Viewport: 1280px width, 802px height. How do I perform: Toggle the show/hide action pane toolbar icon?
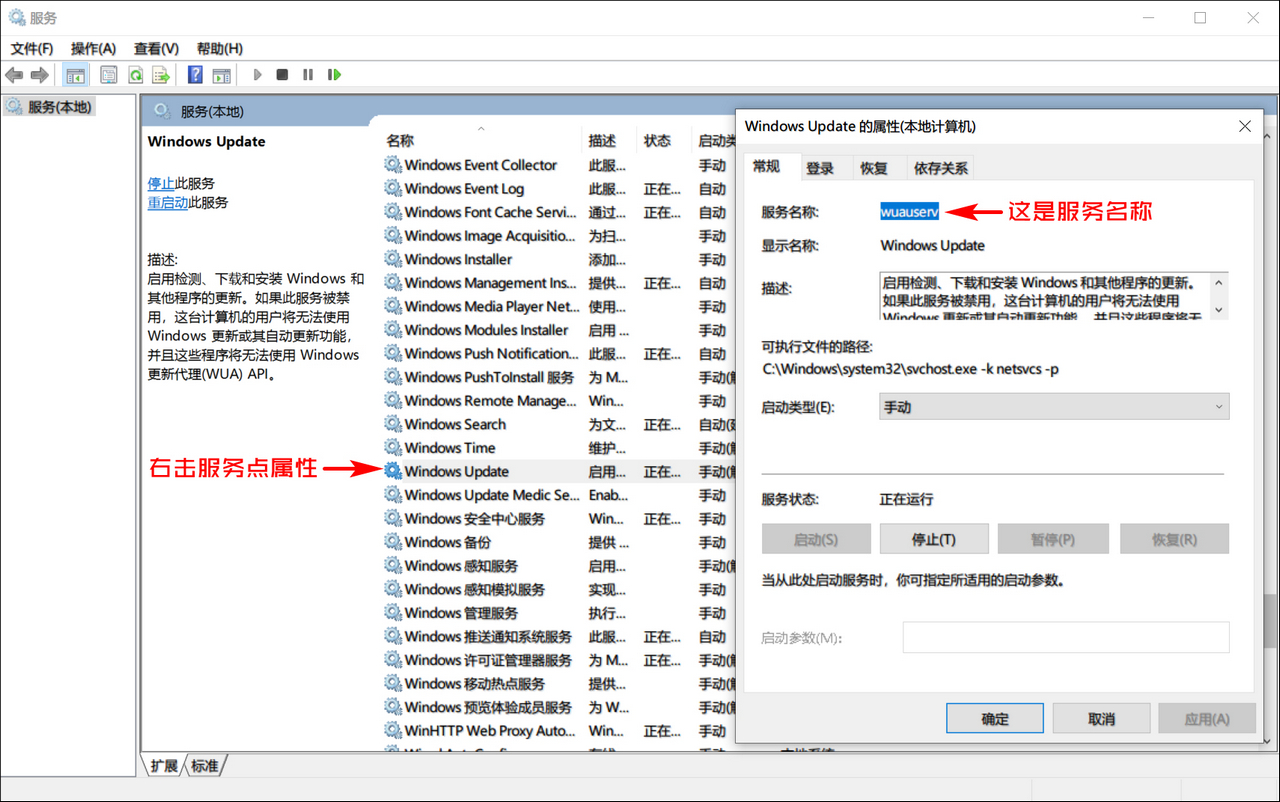click(222, 75)
